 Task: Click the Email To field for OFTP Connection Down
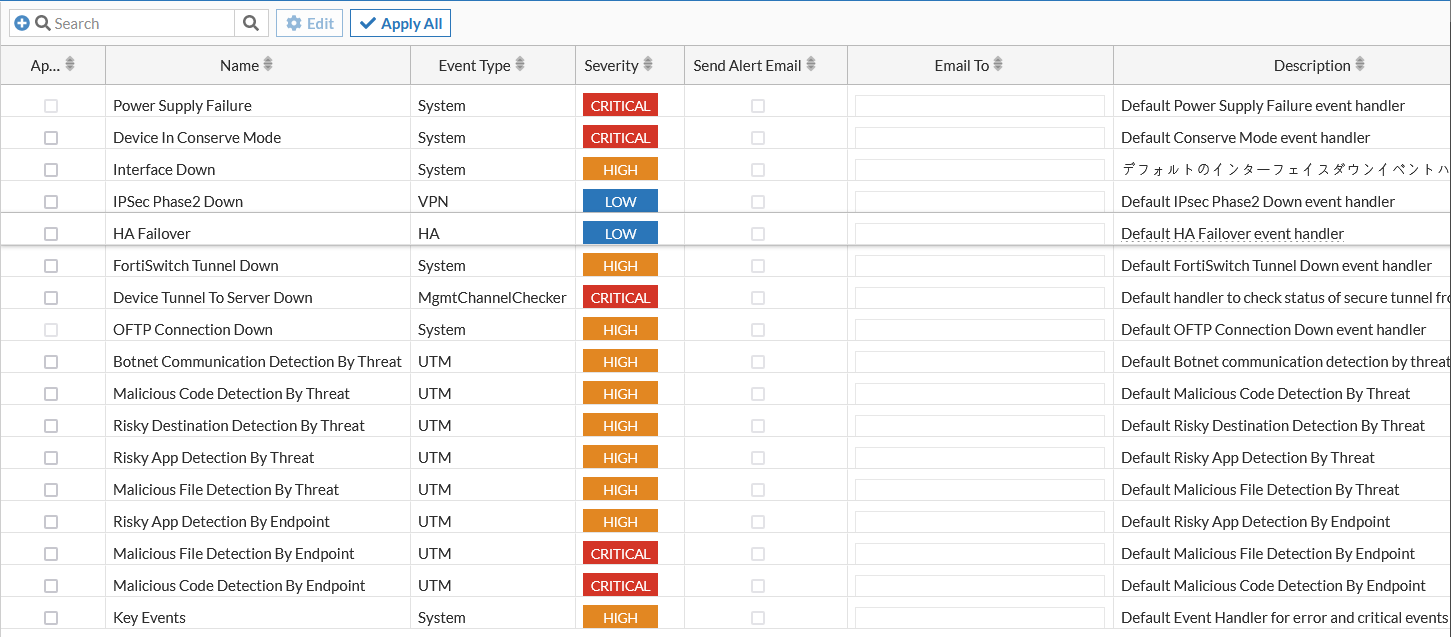(x=978, y=329)
